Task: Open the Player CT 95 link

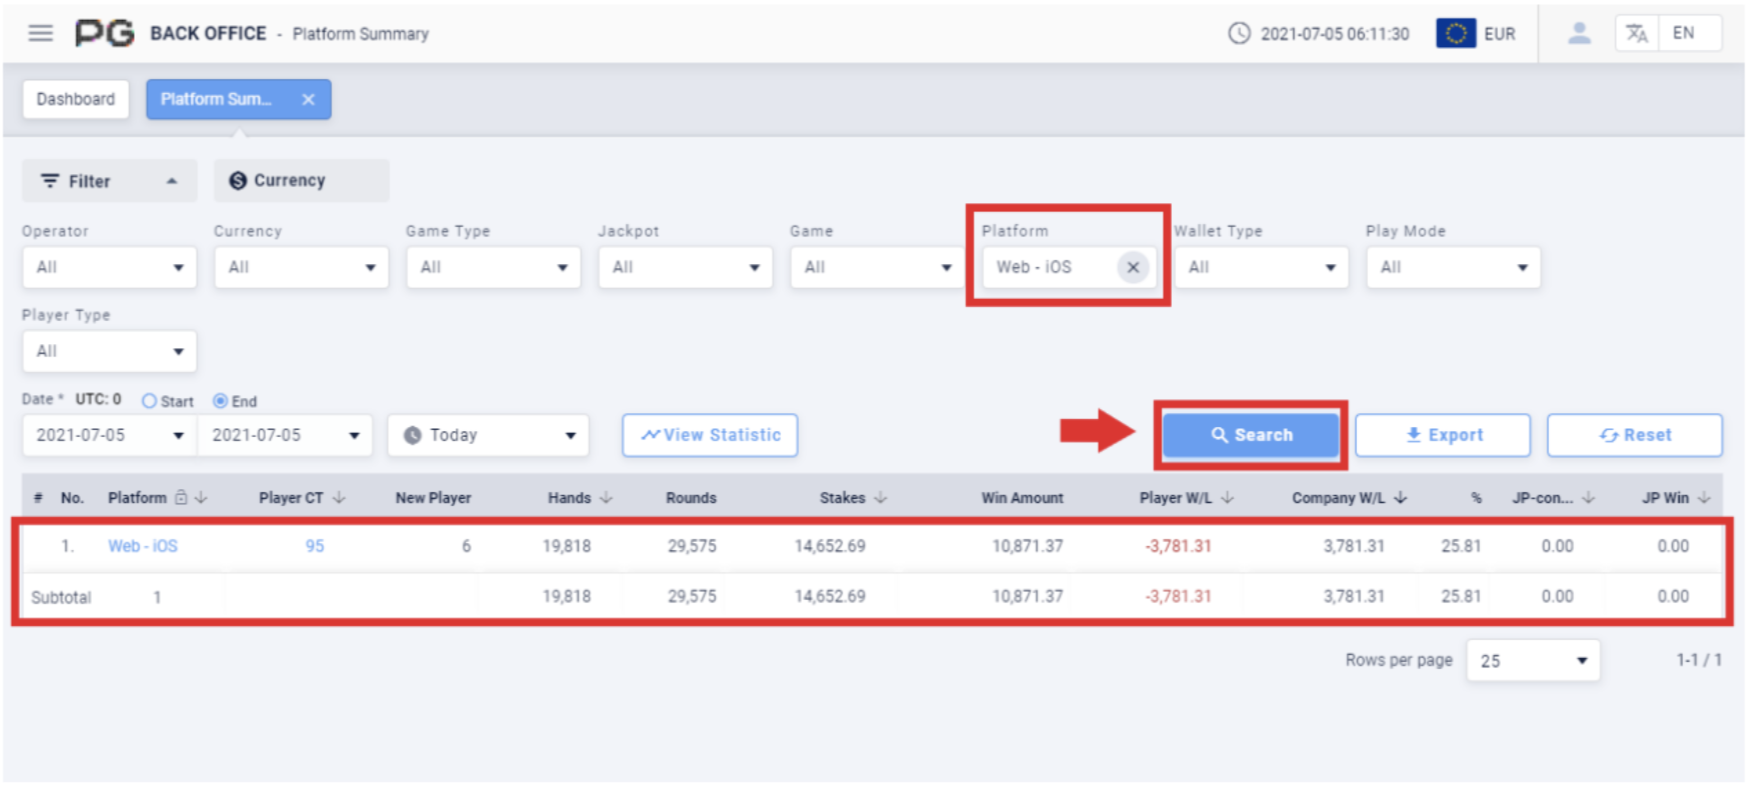Action: (315, 546)
